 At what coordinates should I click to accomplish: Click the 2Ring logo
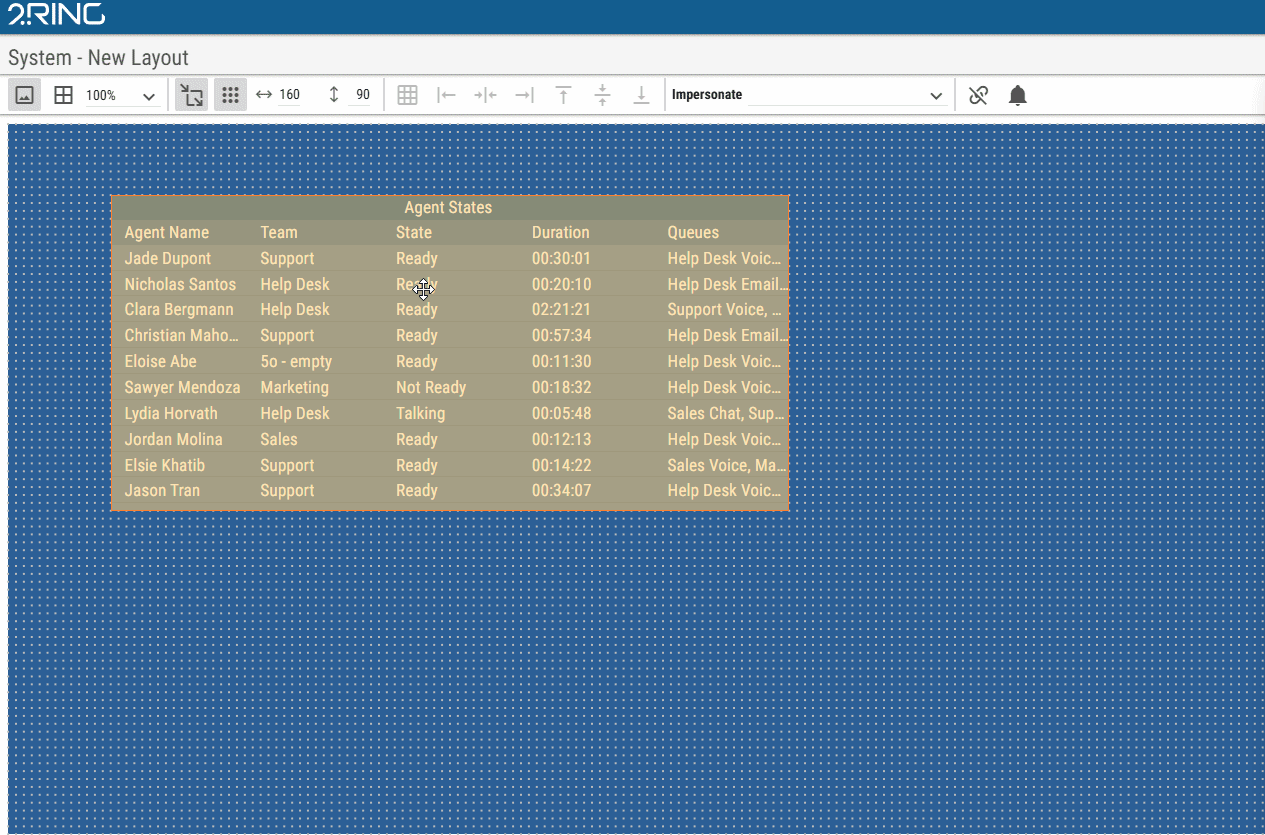56,14
